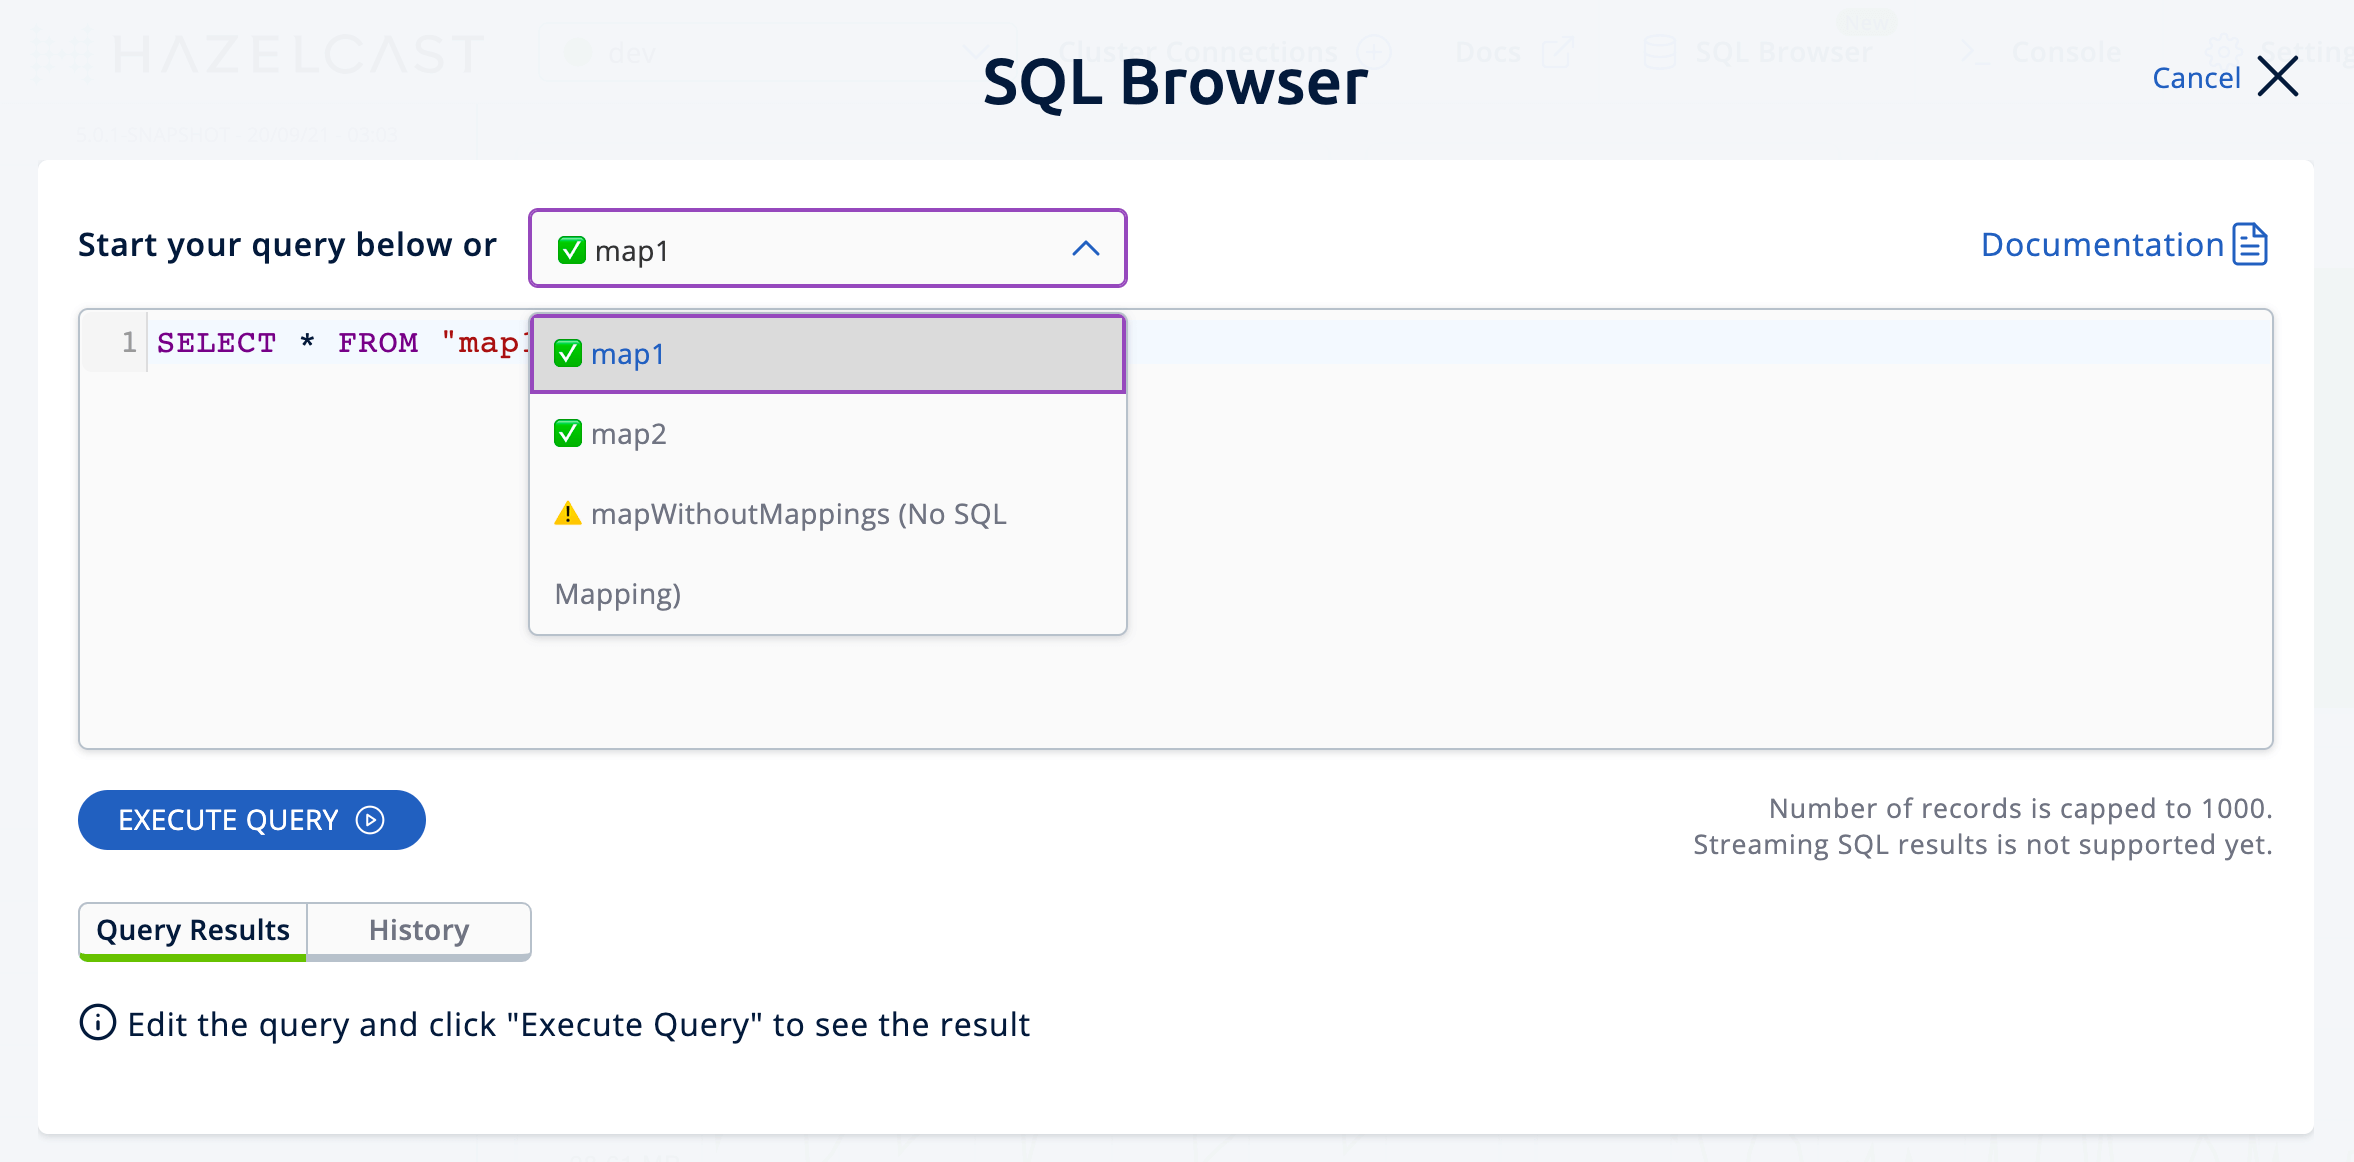The image size is (2354, 1162).
Task: Click the play icon on Execute Query
Action: pyautogui.click(x=370, y=820)
